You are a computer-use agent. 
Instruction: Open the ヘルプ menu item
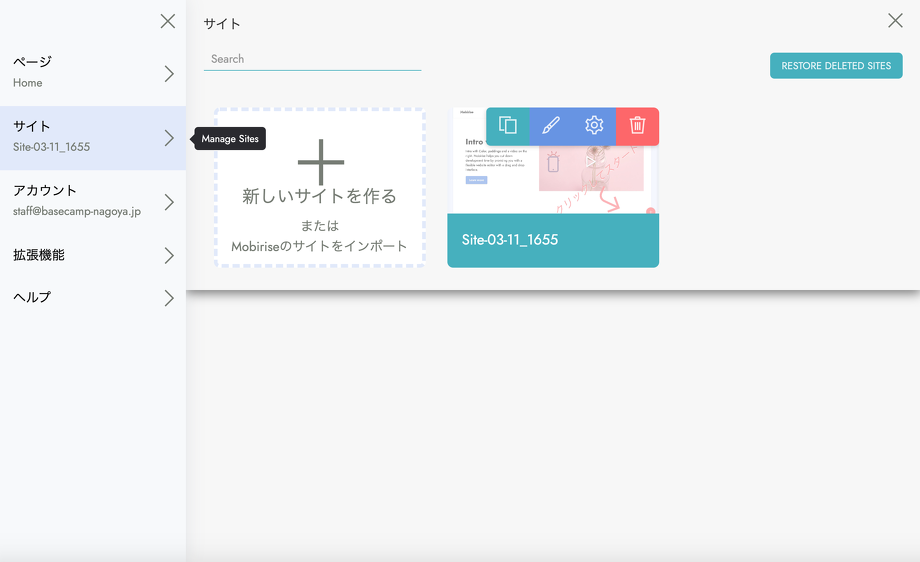[x=80, y=297]
